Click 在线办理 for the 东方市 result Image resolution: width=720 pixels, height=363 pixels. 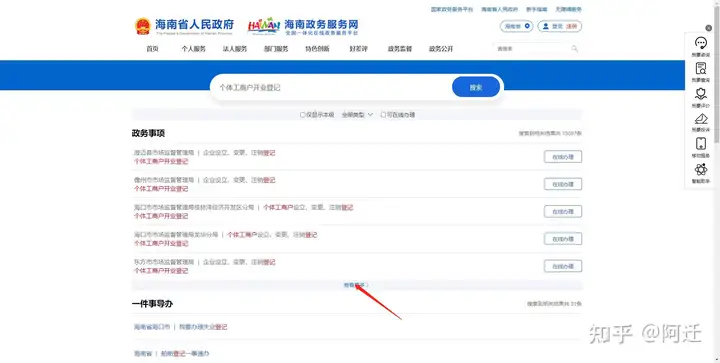(563, 266)
